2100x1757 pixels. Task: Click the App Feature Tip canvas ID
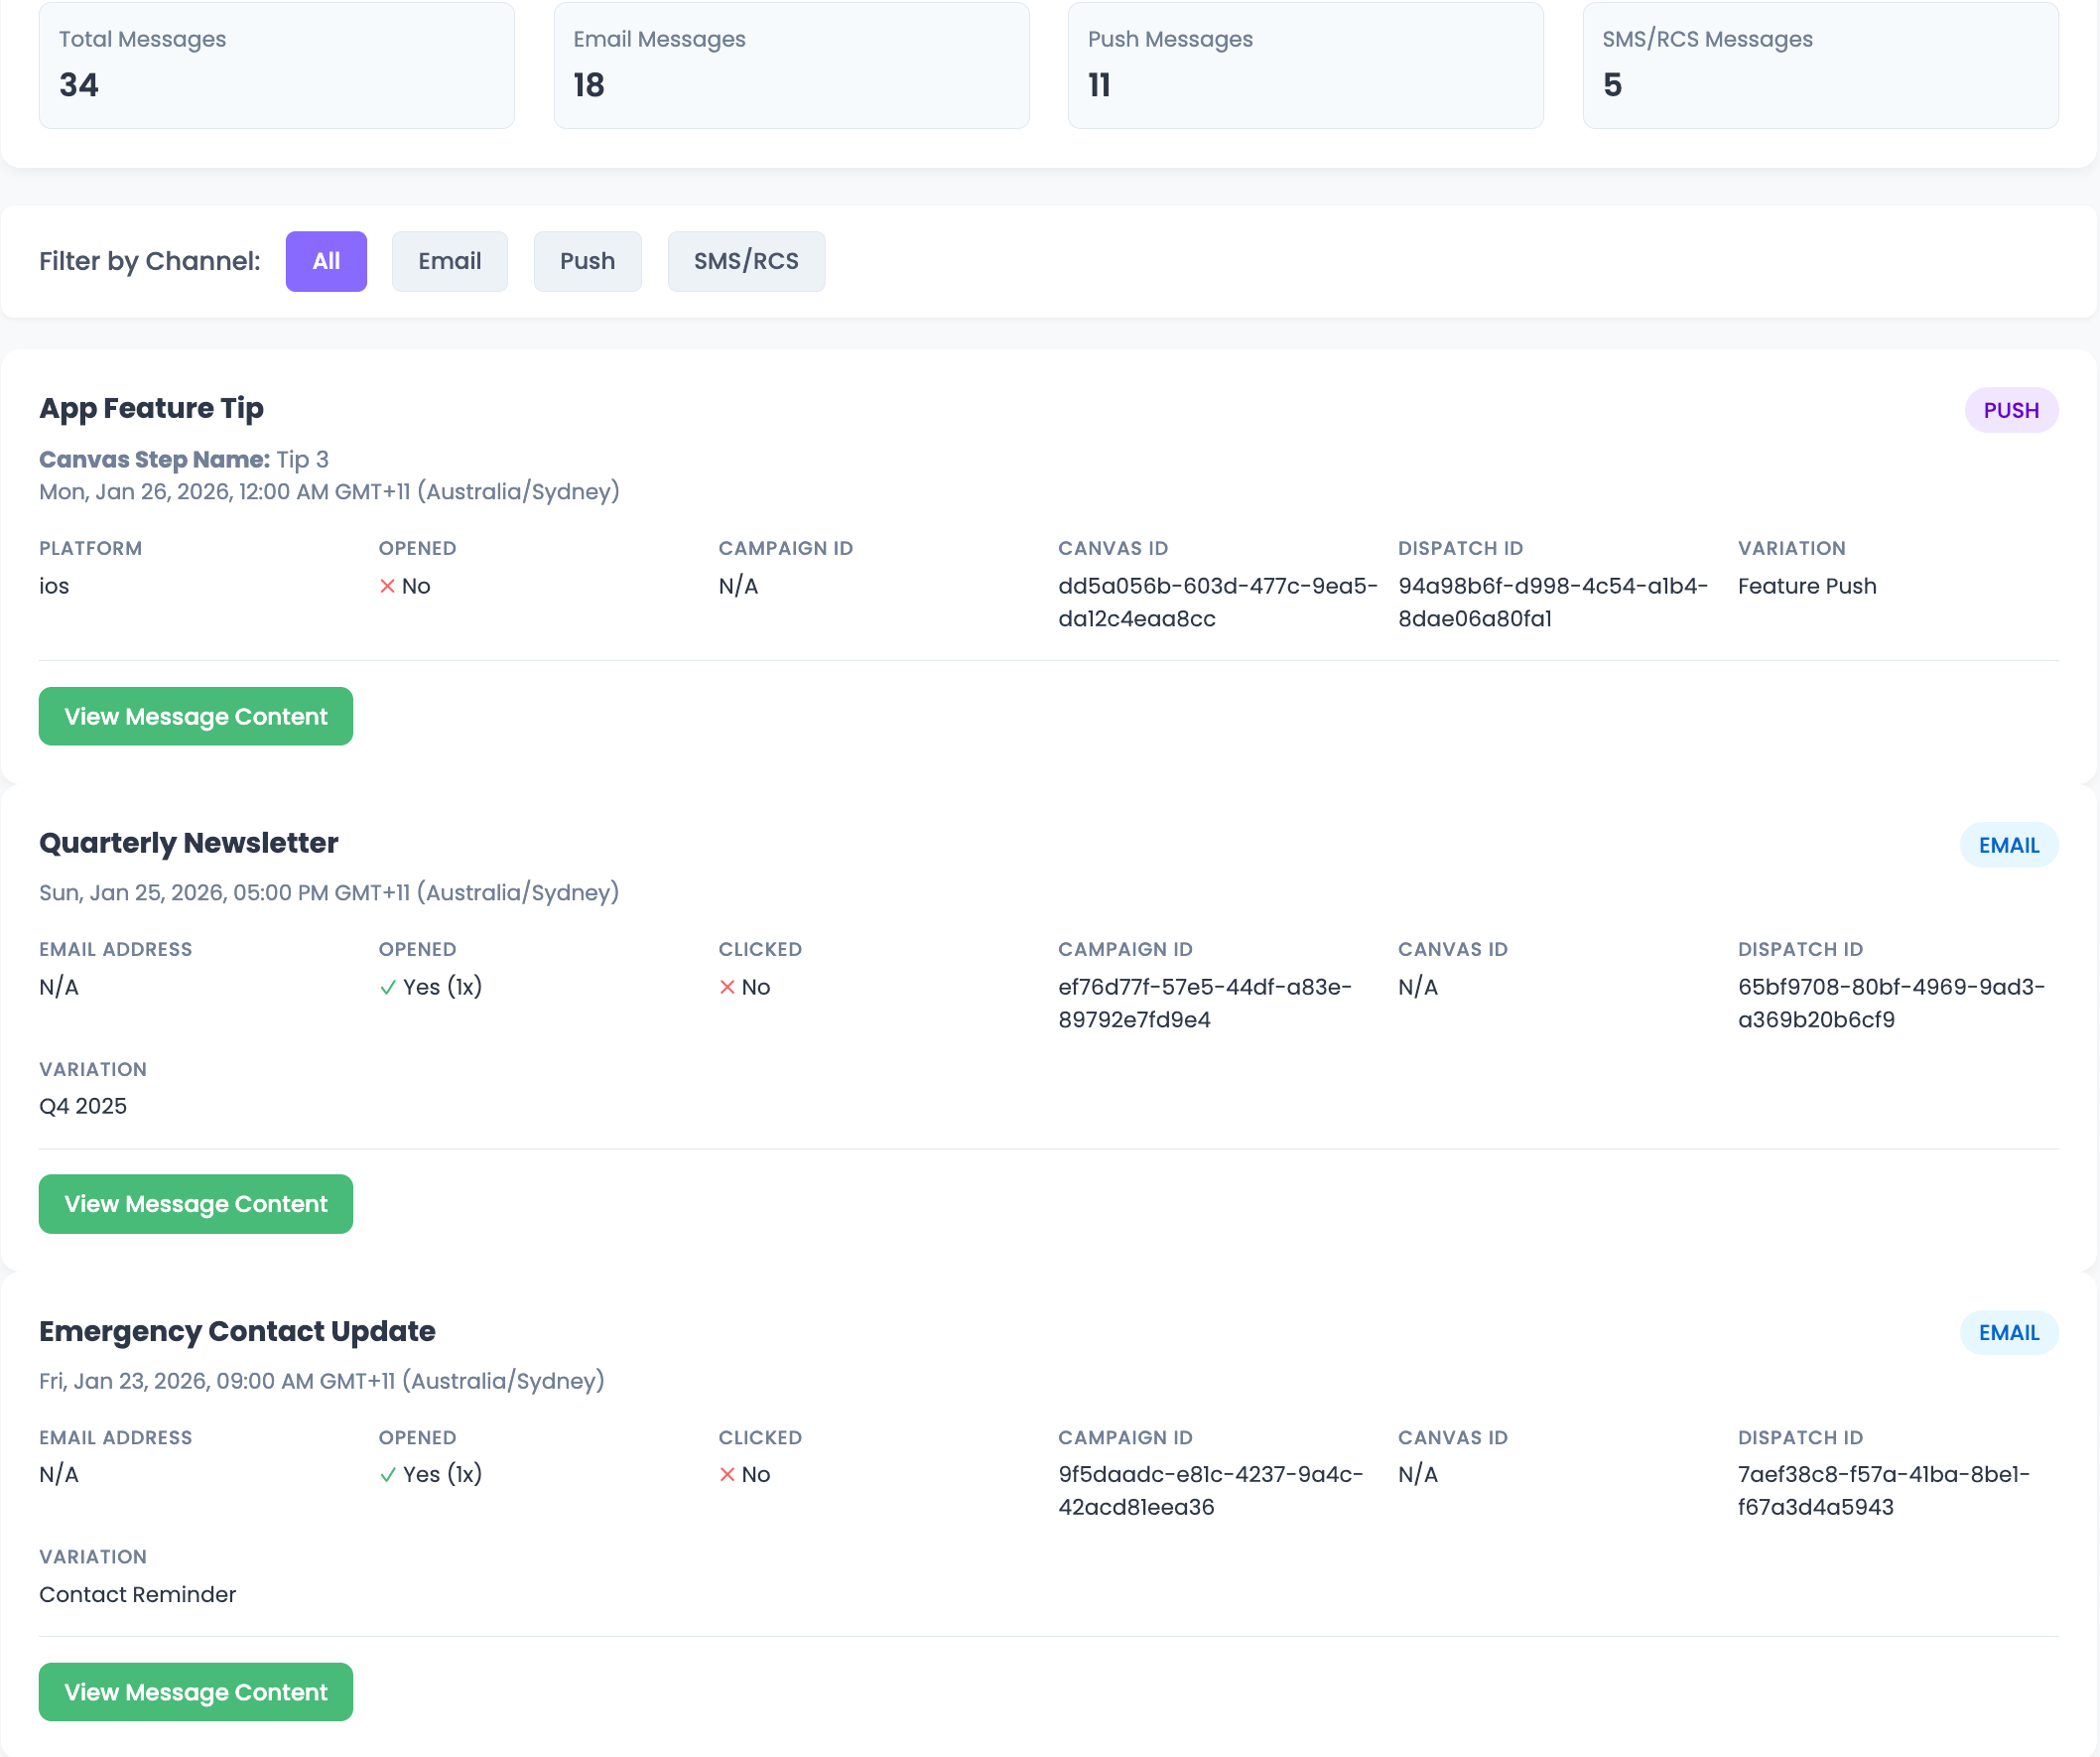(x=1217, y=602)
